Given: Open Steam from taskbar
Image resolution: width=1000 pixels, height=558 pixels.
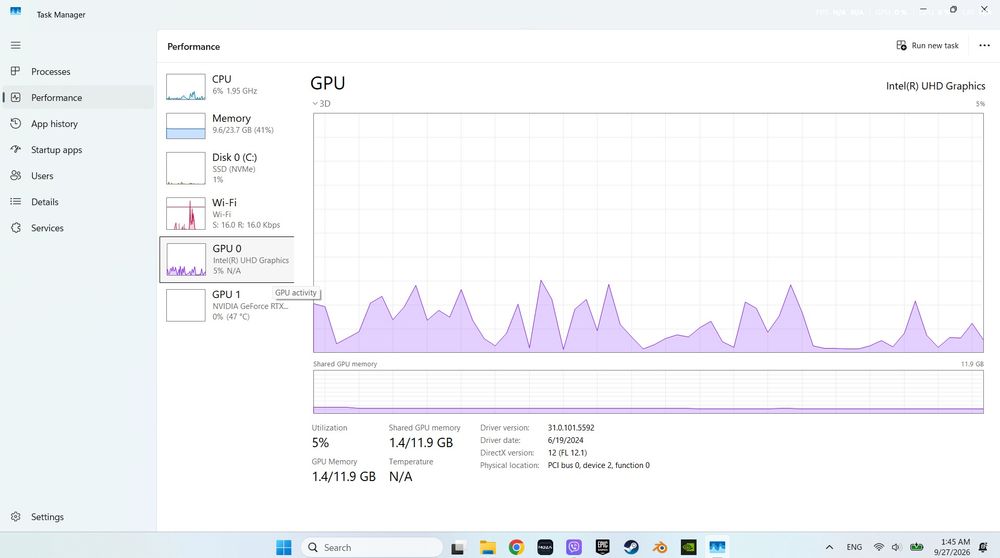Looking at the screenshot, I should [x=631, y=547].
